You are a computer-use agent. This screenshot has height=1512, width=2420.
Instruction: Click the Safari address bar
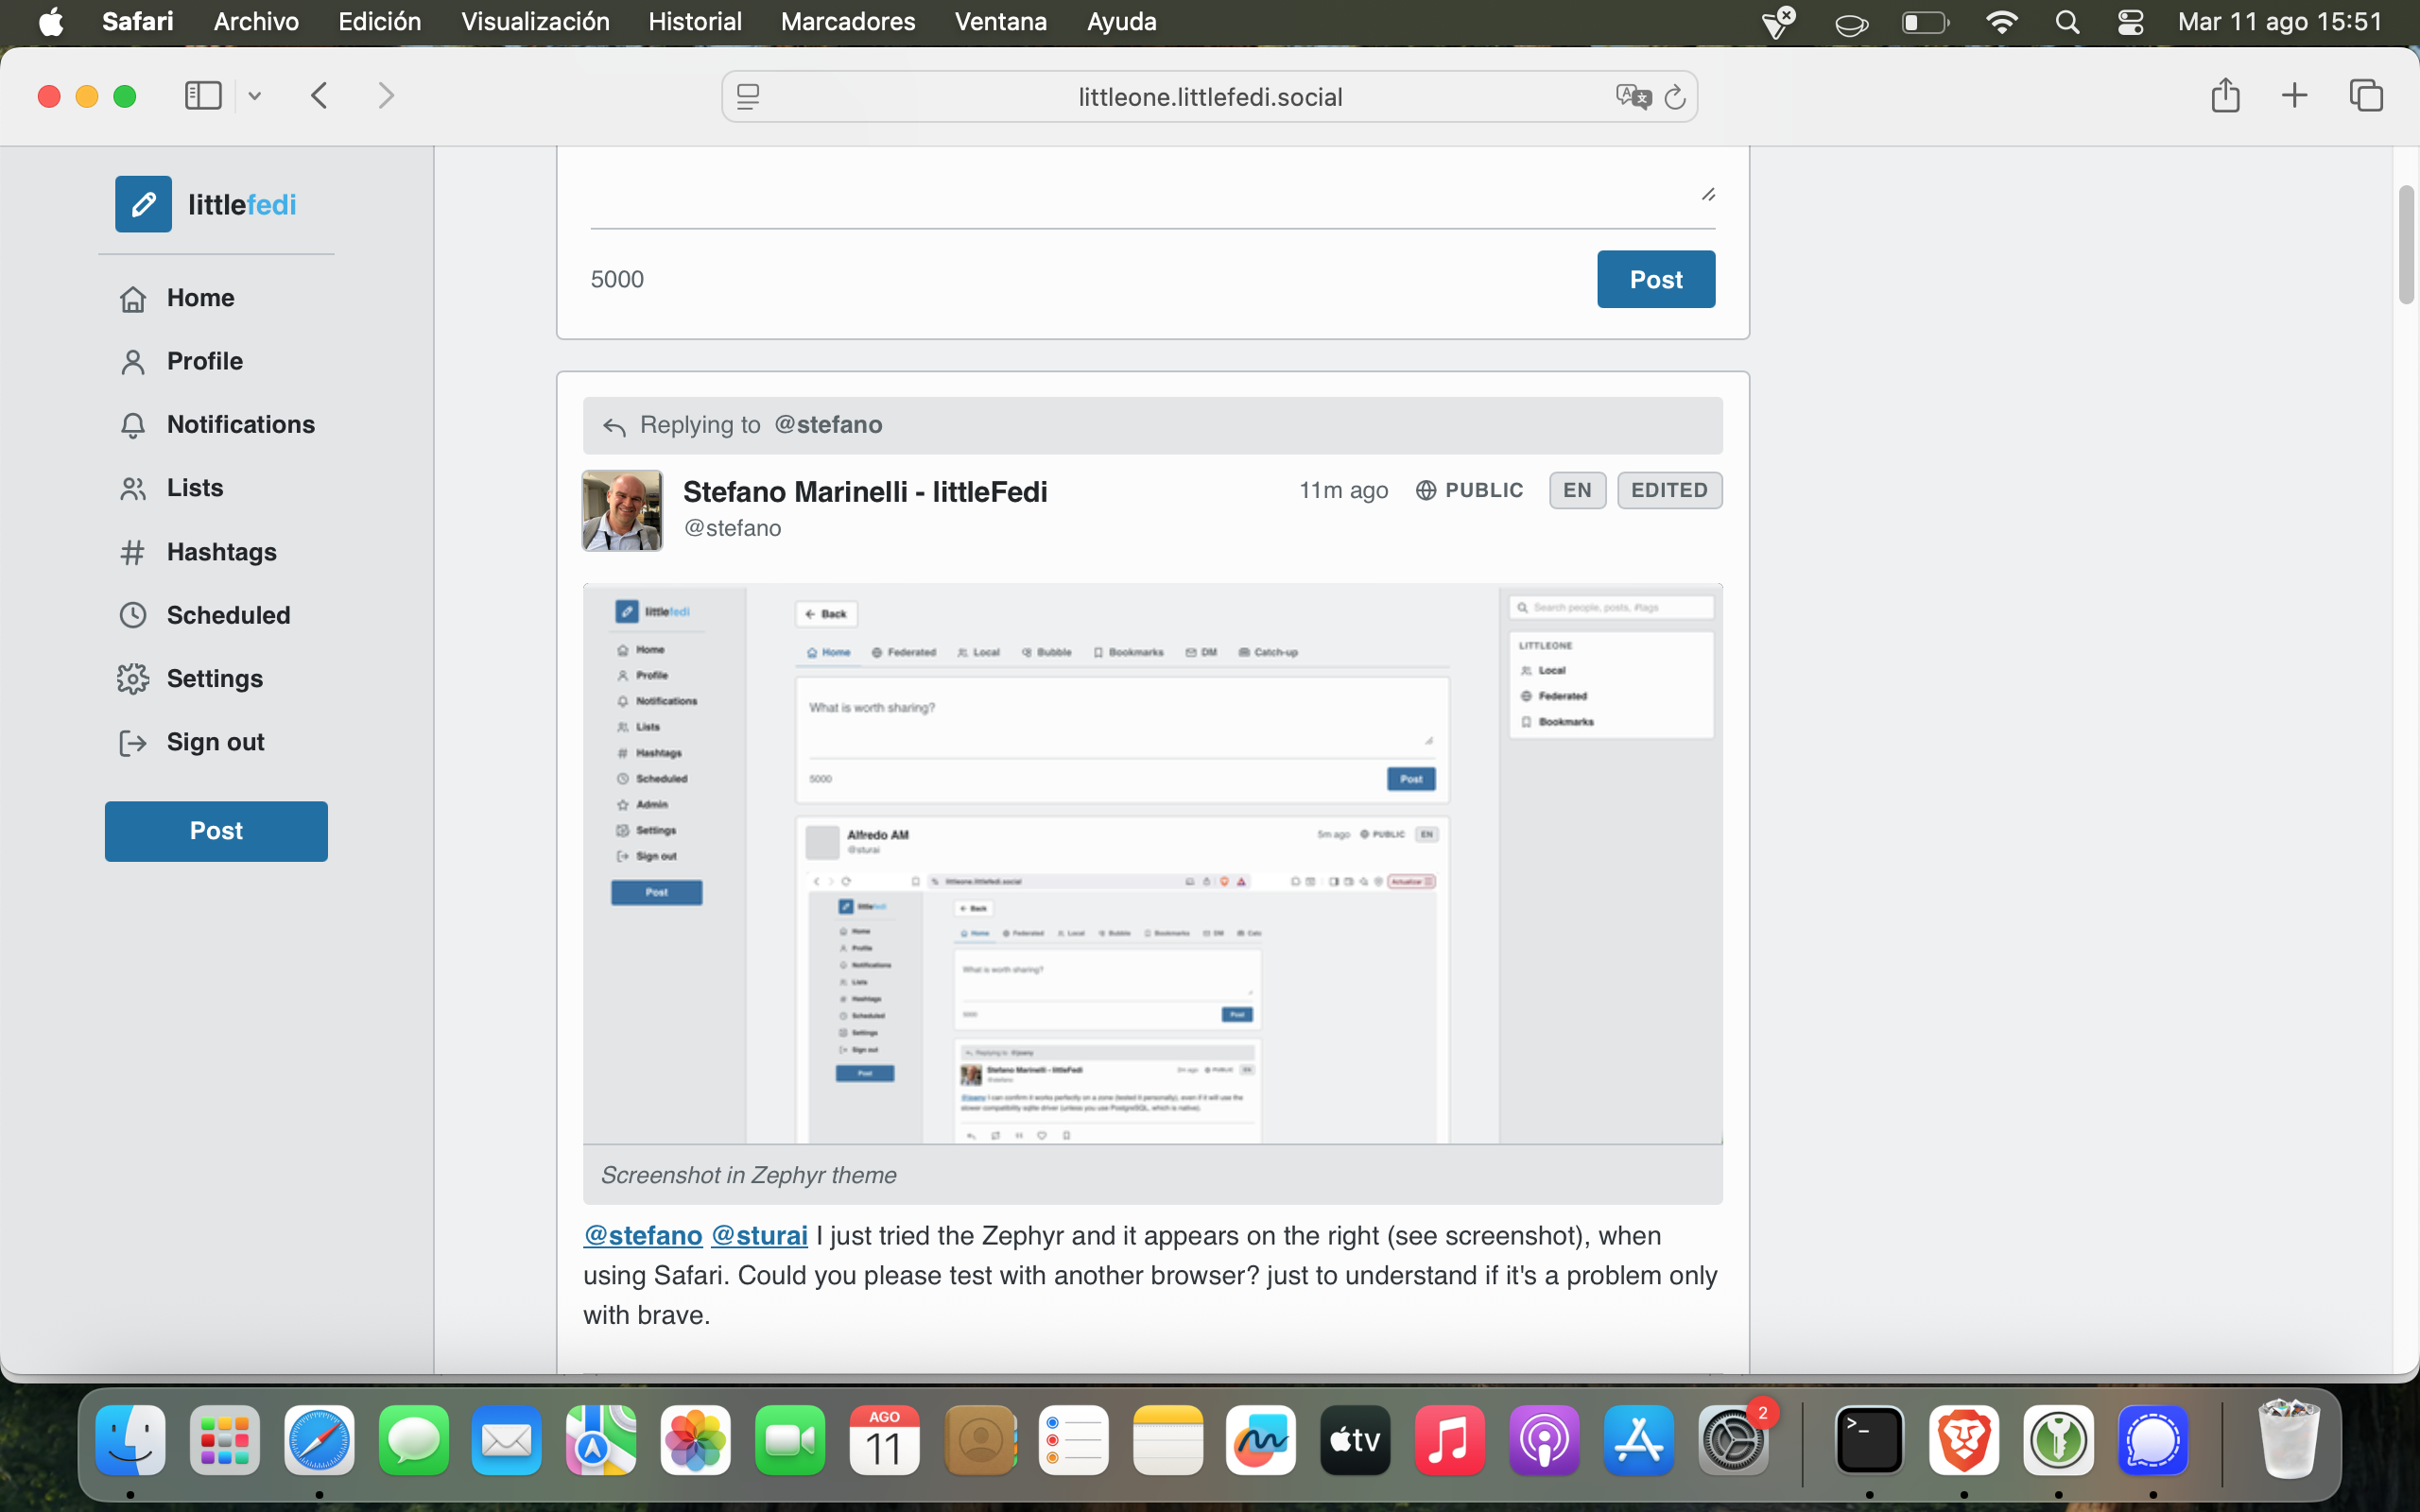(1210, 97)
